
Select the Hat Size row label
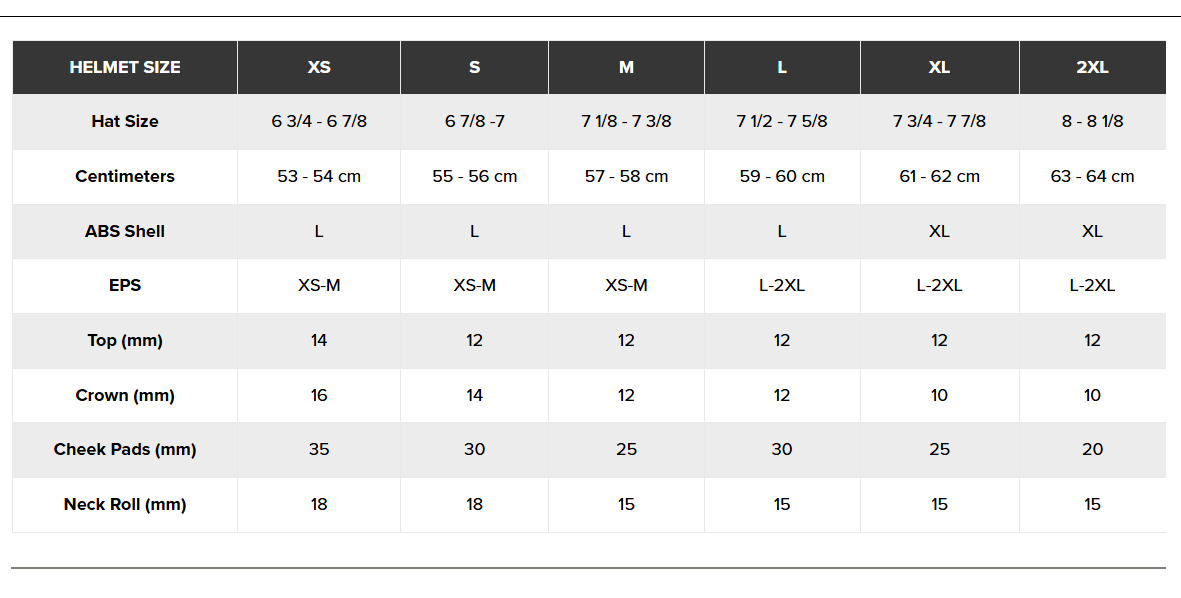[x=125, y=122]
